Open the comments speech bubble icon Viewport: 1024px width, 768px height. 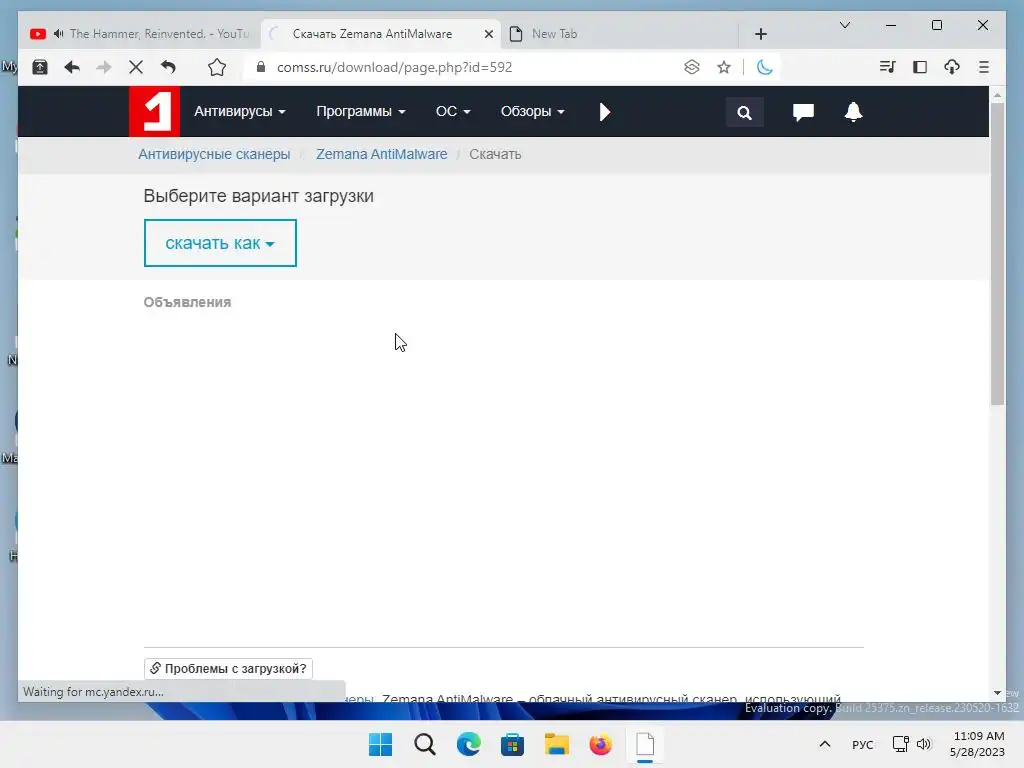point(803,112)
